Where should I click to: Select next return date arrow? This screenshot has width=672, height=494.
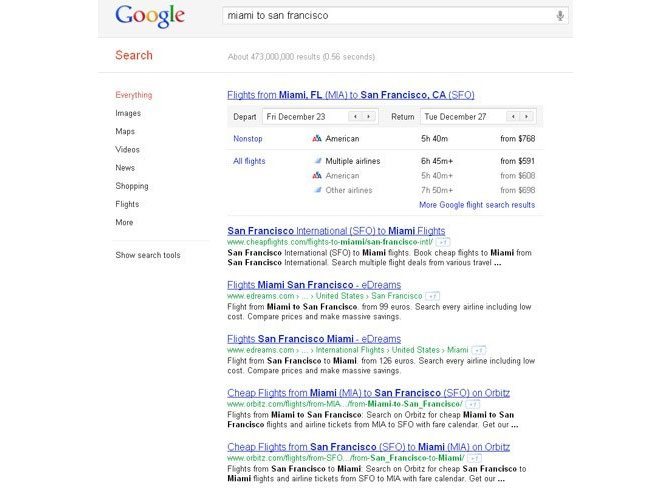526,117
